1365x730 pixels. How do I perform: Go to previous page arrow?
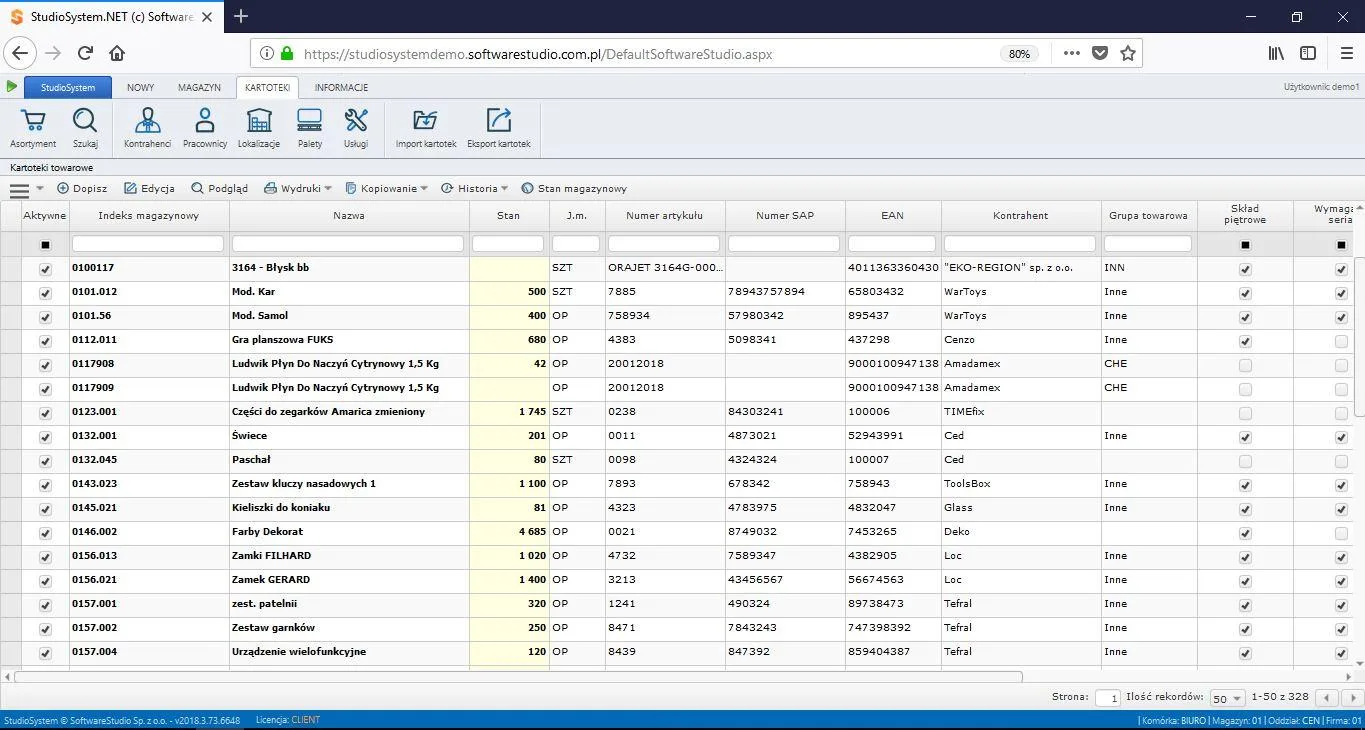click(x=1327, y=698)
